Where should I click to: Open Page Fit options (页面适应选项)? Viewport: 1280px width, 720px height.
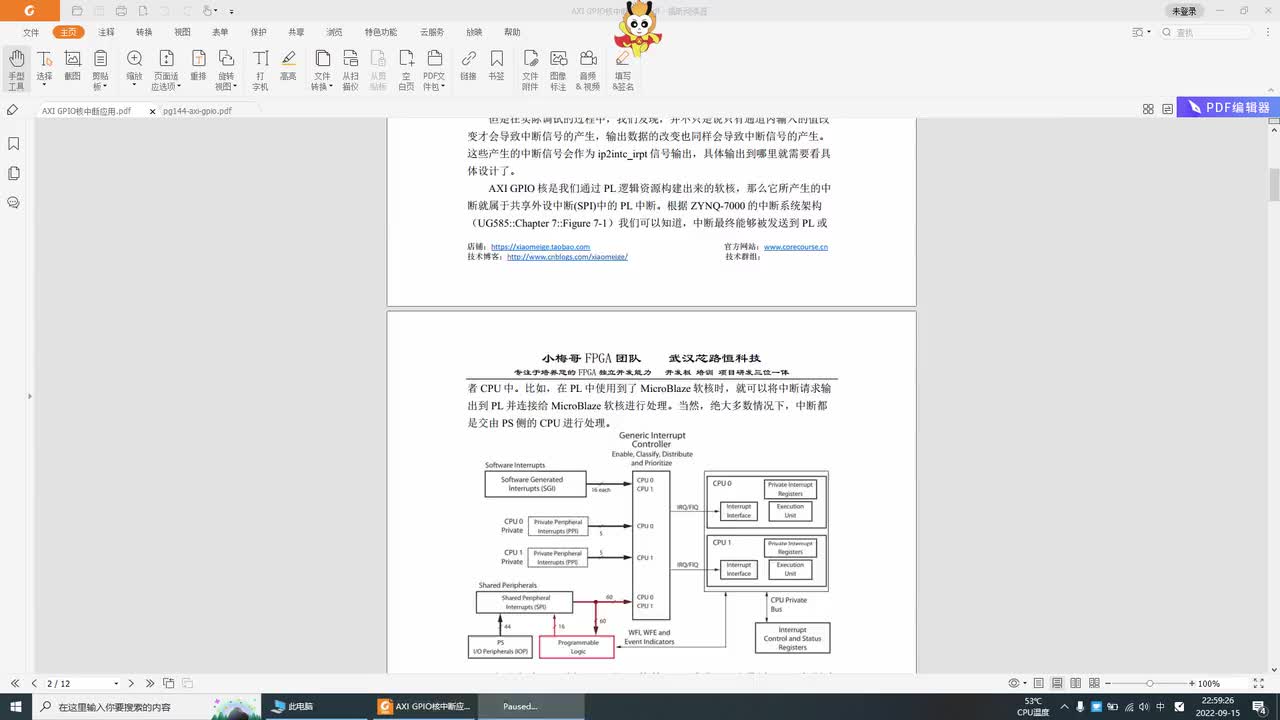coord(166,70)
